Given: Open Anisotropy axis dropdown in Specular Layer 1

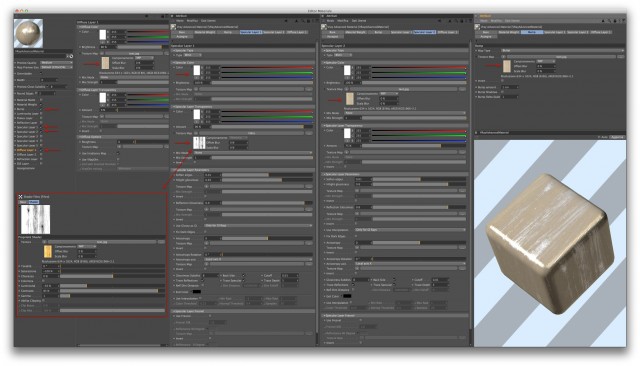Looking at the screenshot, I should (x=258, y=259).
